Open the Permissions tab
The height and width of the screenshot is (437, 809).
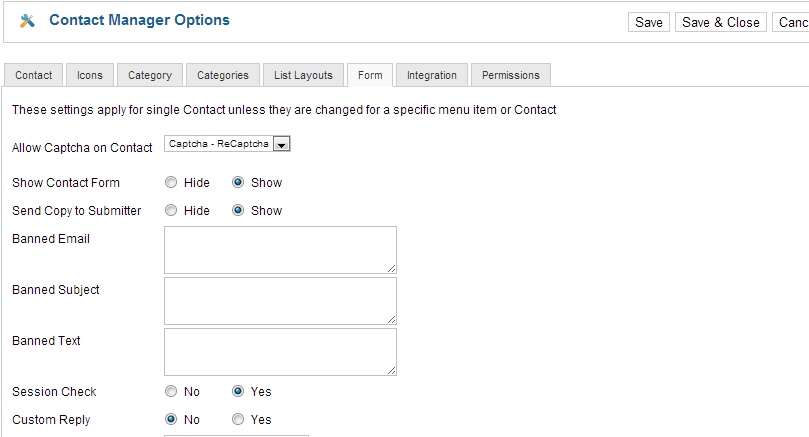tap(511, 75)
